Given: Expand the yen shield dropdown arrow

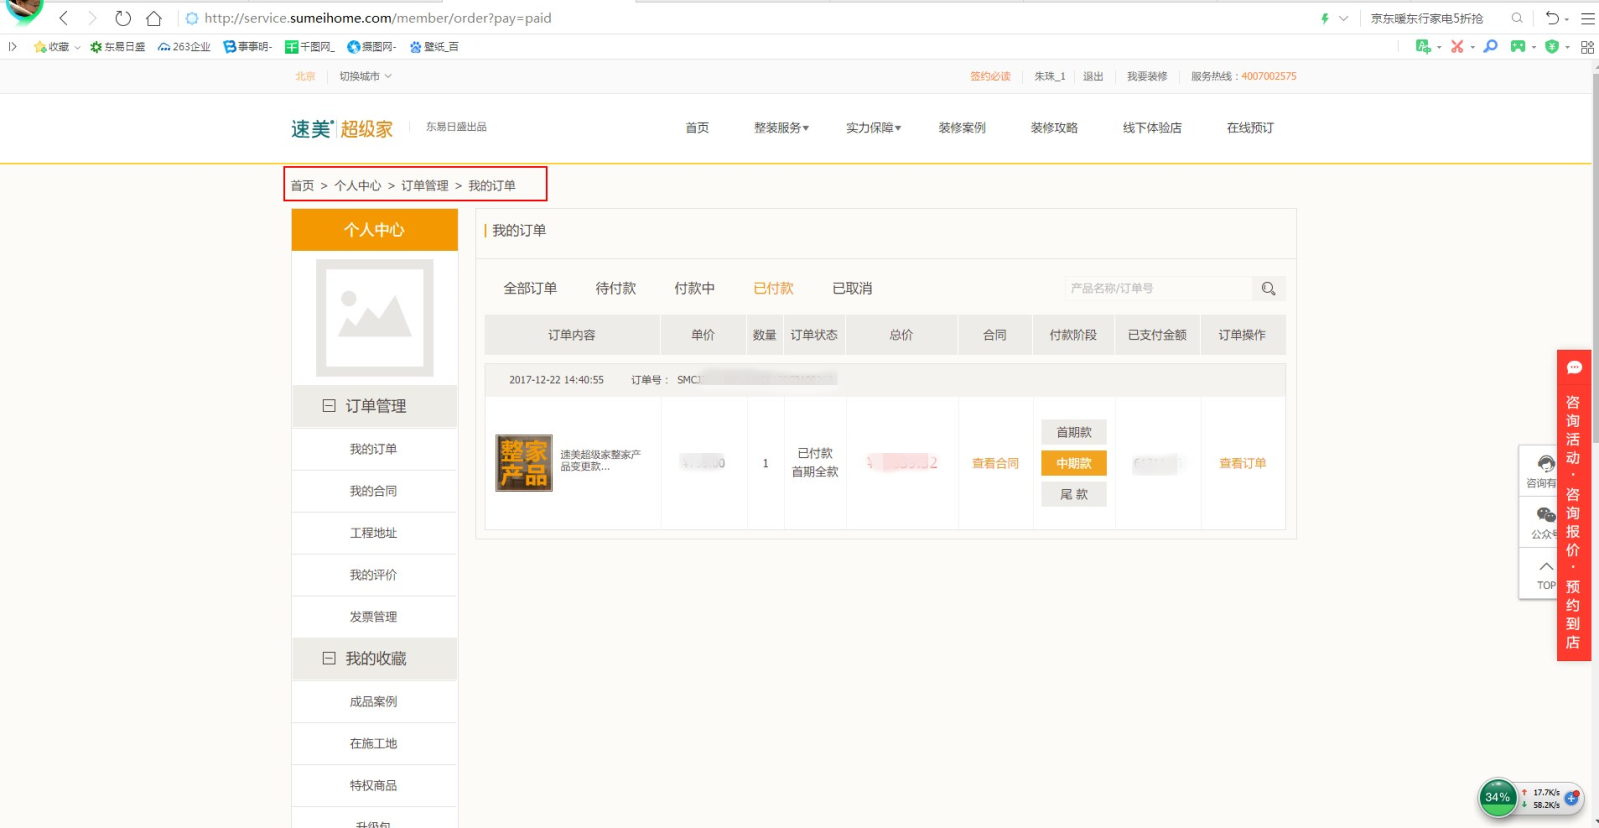Looking at the screenshot, I should click(1567, 47).
